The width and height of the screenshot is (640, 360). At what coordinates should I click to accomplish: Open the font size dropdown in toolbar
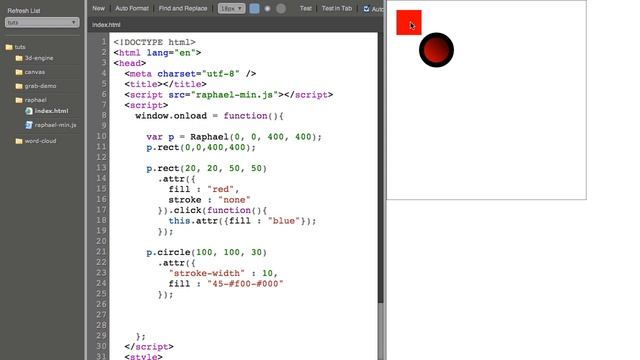(x=231, y=9)
